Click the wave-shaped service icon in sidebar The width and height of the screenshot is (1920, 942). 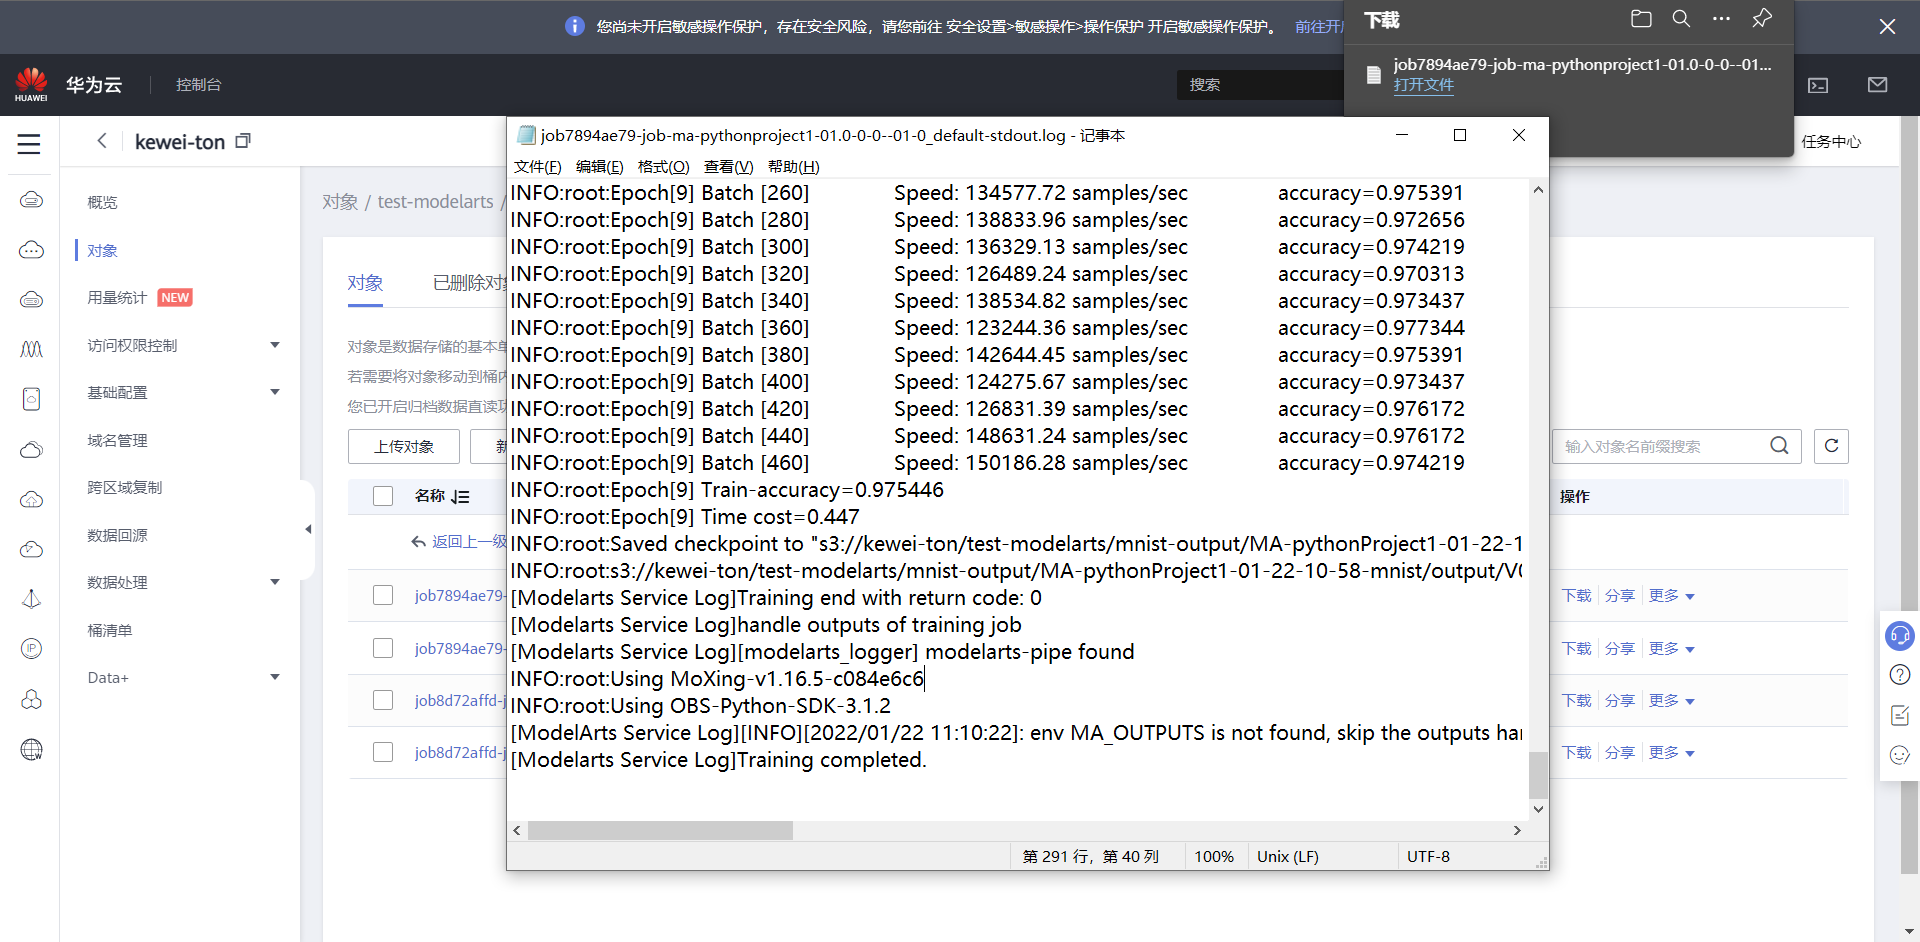point(31,349)
